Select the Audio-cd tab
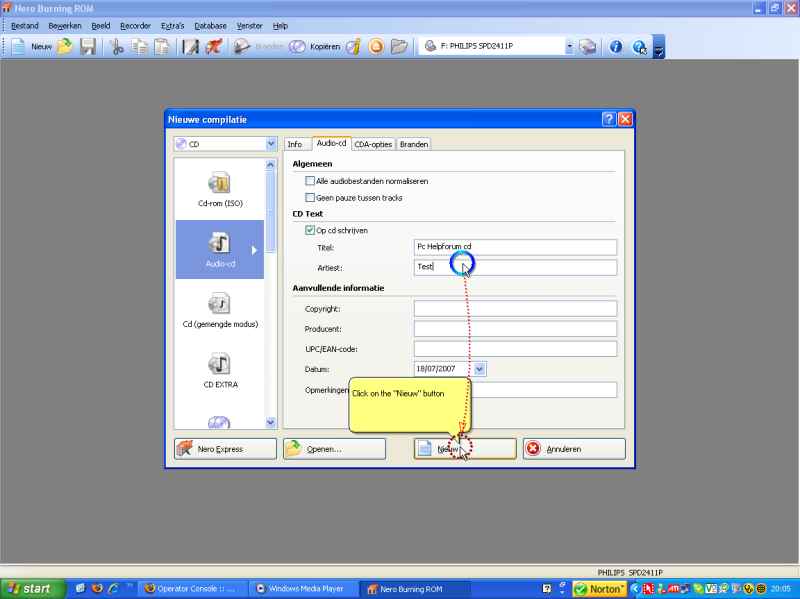This screenshot has height=599, width=800. tap(331, 143)
